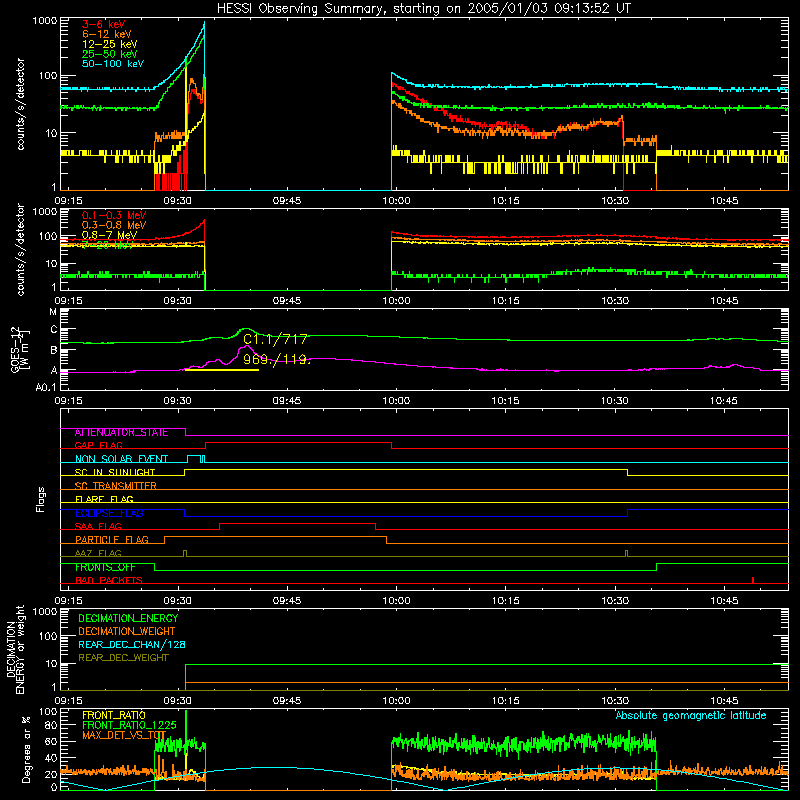The width and height of the screenshot is (800, 800).
Task: Click the A0.1 label on GOES axis
Action: [x=46, y=388]
